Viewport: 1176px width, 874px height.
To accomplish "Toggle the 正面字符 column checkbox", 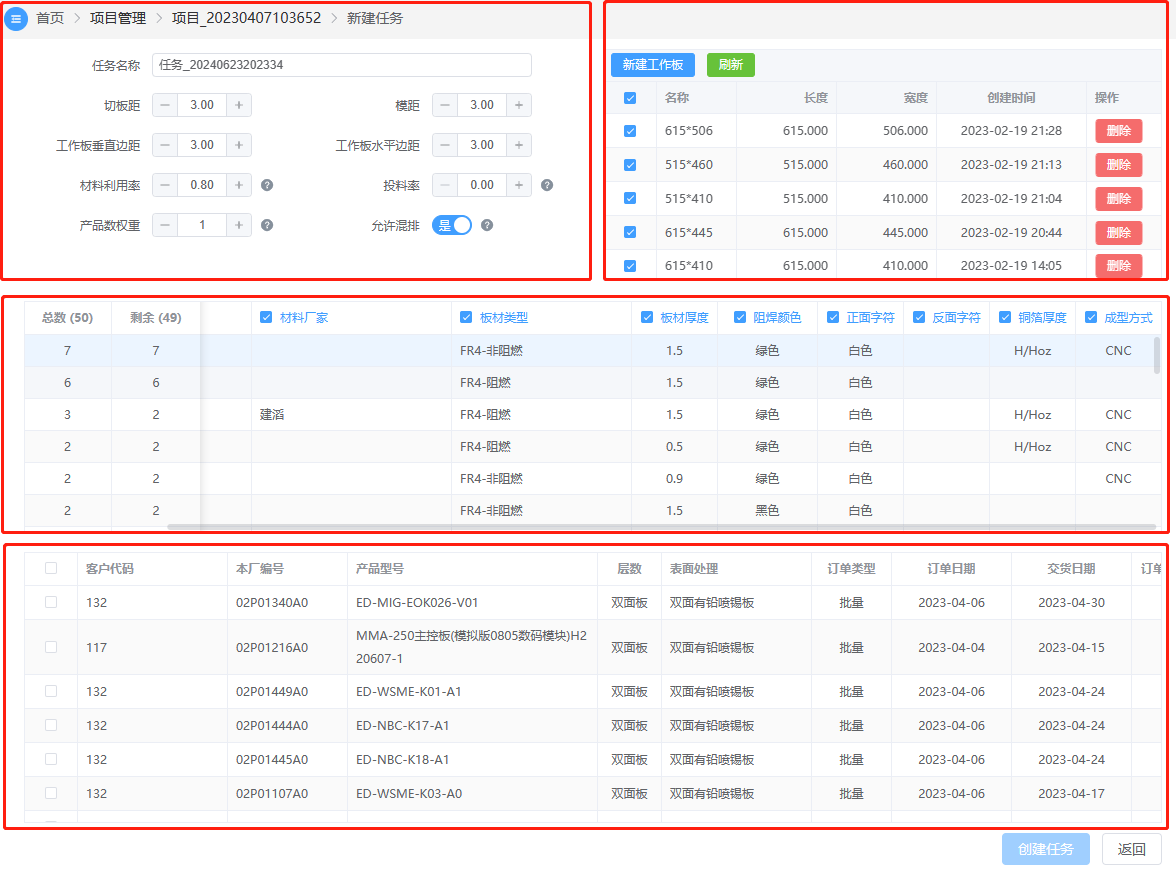I will point(833,317).
